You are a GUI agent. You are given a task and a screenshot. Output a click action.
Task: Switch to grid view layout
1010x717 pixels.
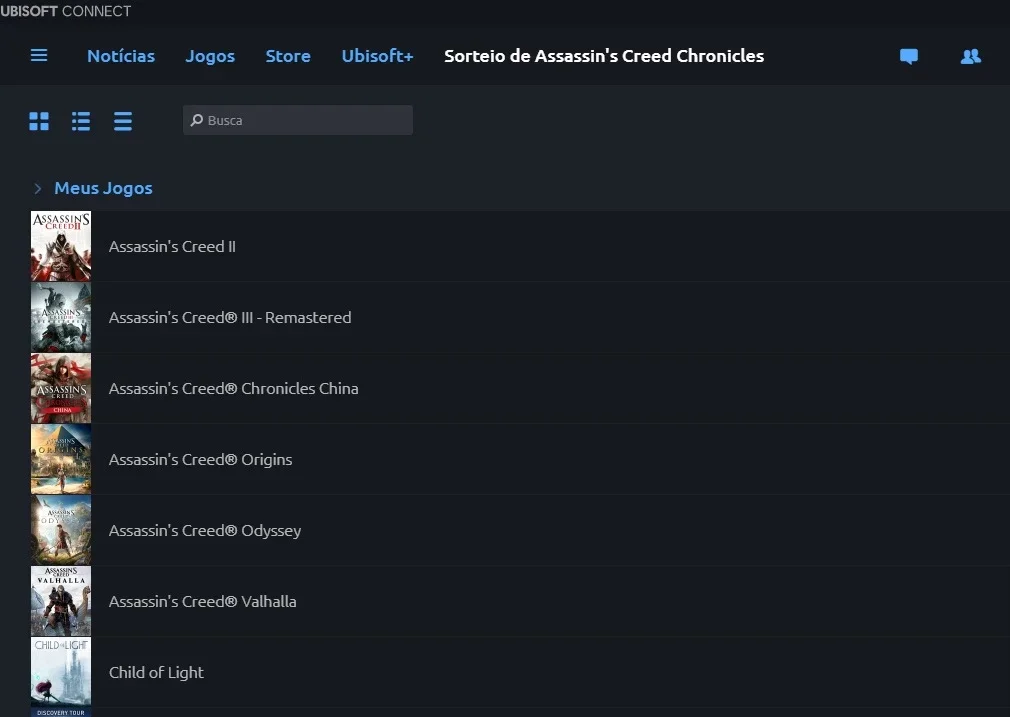tap(39, 121)
